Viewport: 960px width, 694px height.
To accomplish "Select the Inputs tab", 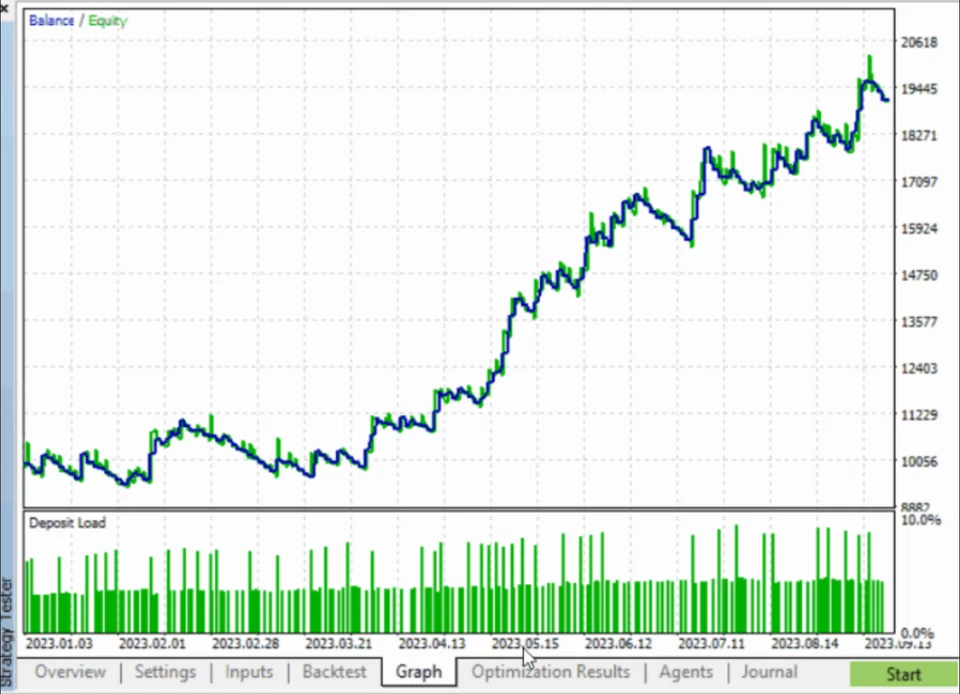I will 248,672.
